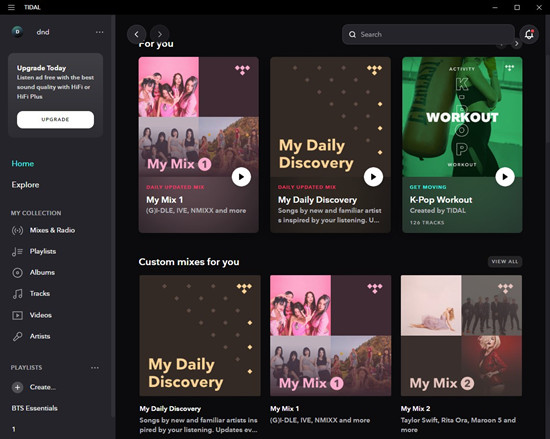This screenshot has width=550, height=439.
Task: Open Tracks in My Collection
Action: (40, 293)
